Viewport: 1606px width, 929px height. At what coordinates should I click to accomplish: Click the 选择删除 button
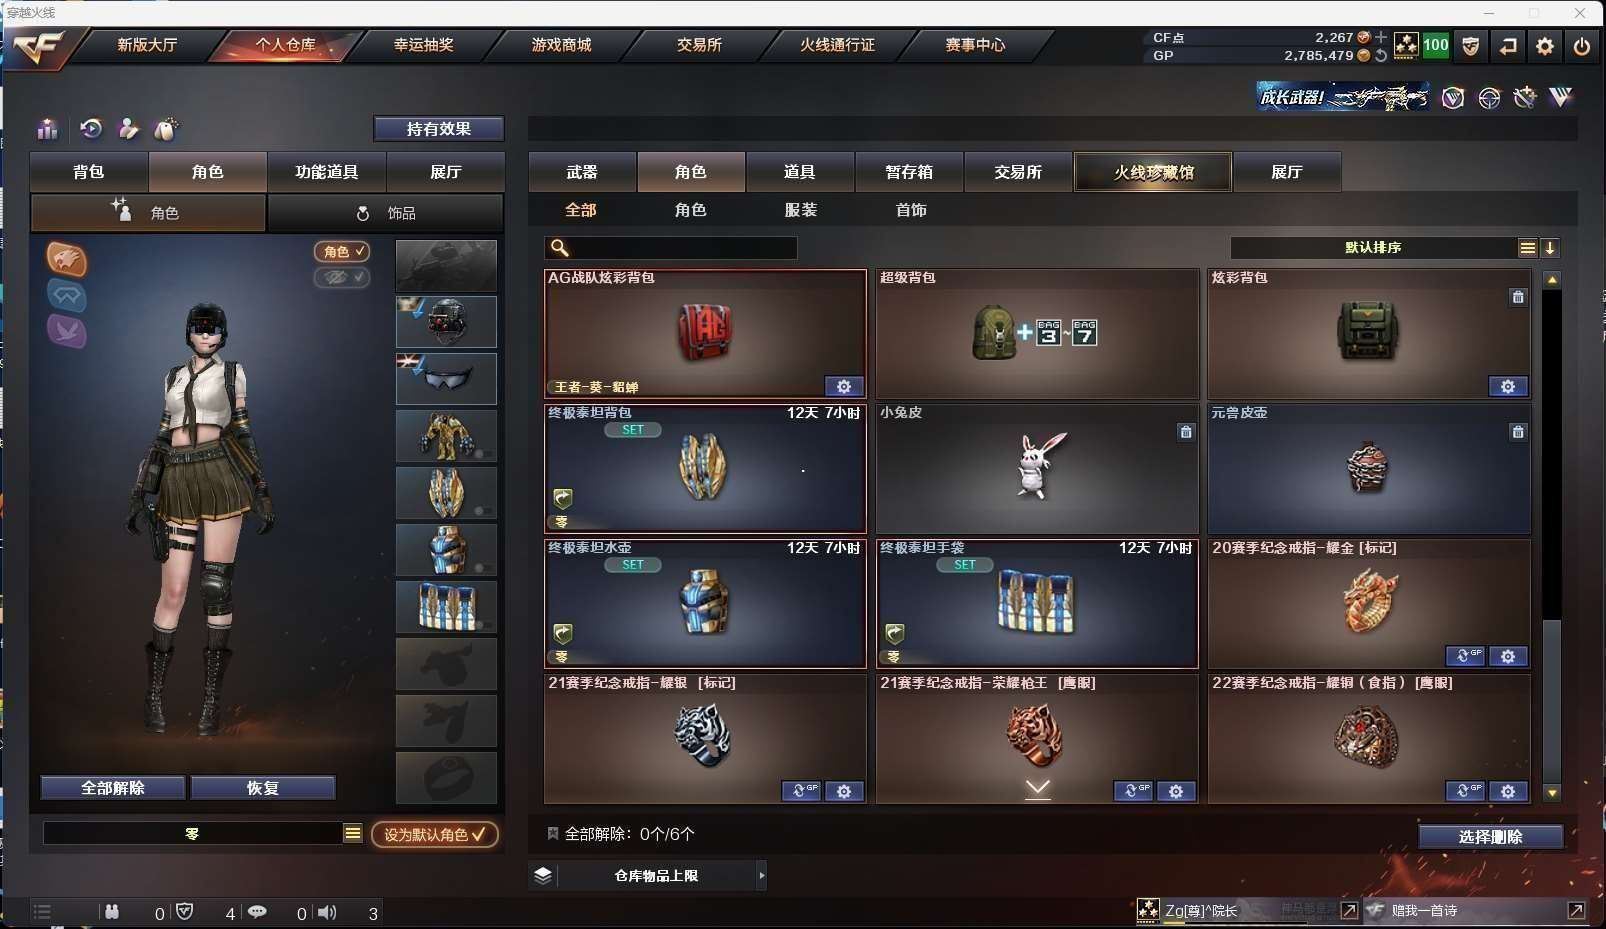(1490, 837)
